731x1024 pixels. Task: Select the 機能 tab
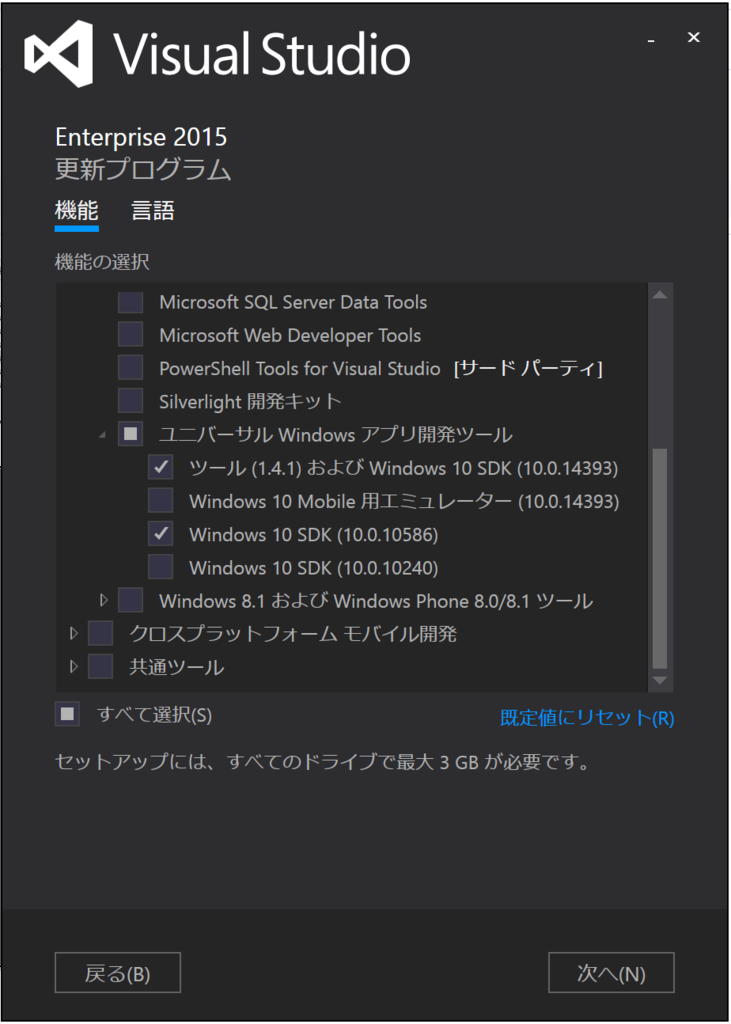click(76, 211)
